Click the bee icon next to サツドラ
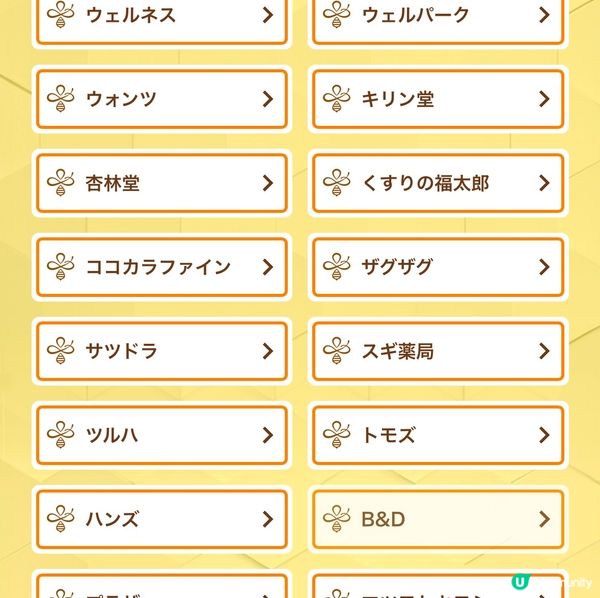This screenshot has width=600, height=598. (x=60, y=350)
